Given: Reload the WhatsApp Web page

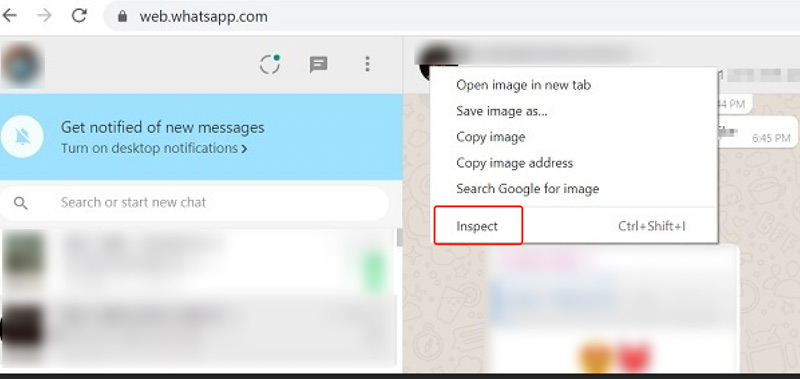Looking at the screenshot, I should [x=79, y=16].
